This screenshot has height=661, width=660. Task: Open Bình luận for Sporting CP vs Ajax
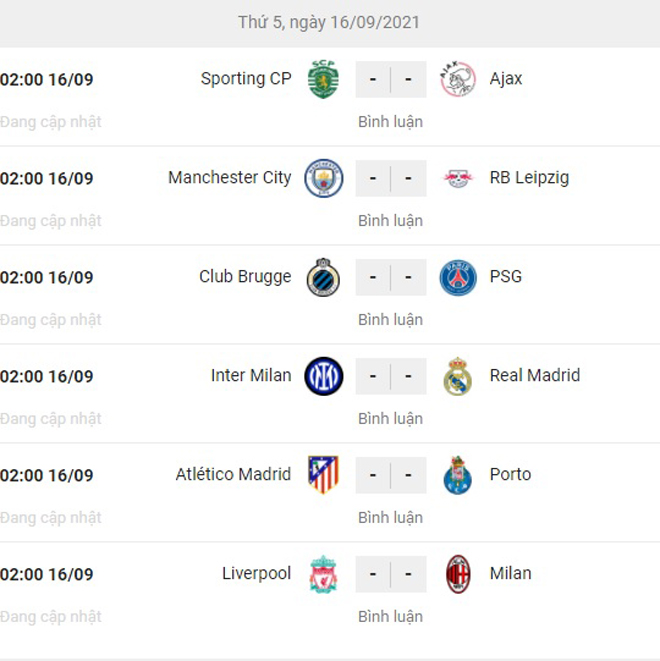click(390, 122)
